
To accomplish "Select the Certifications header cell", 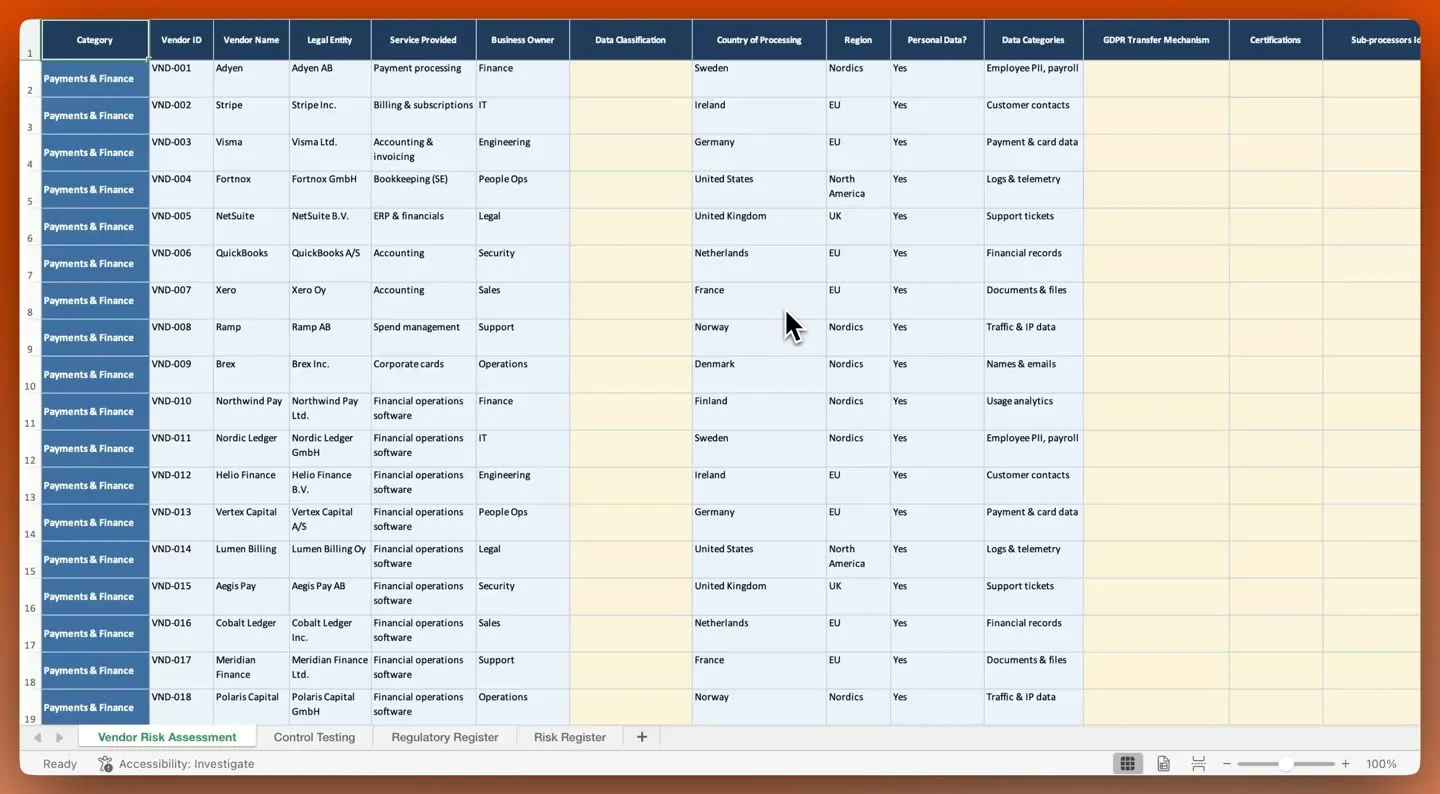I will tap(1275, 40).
